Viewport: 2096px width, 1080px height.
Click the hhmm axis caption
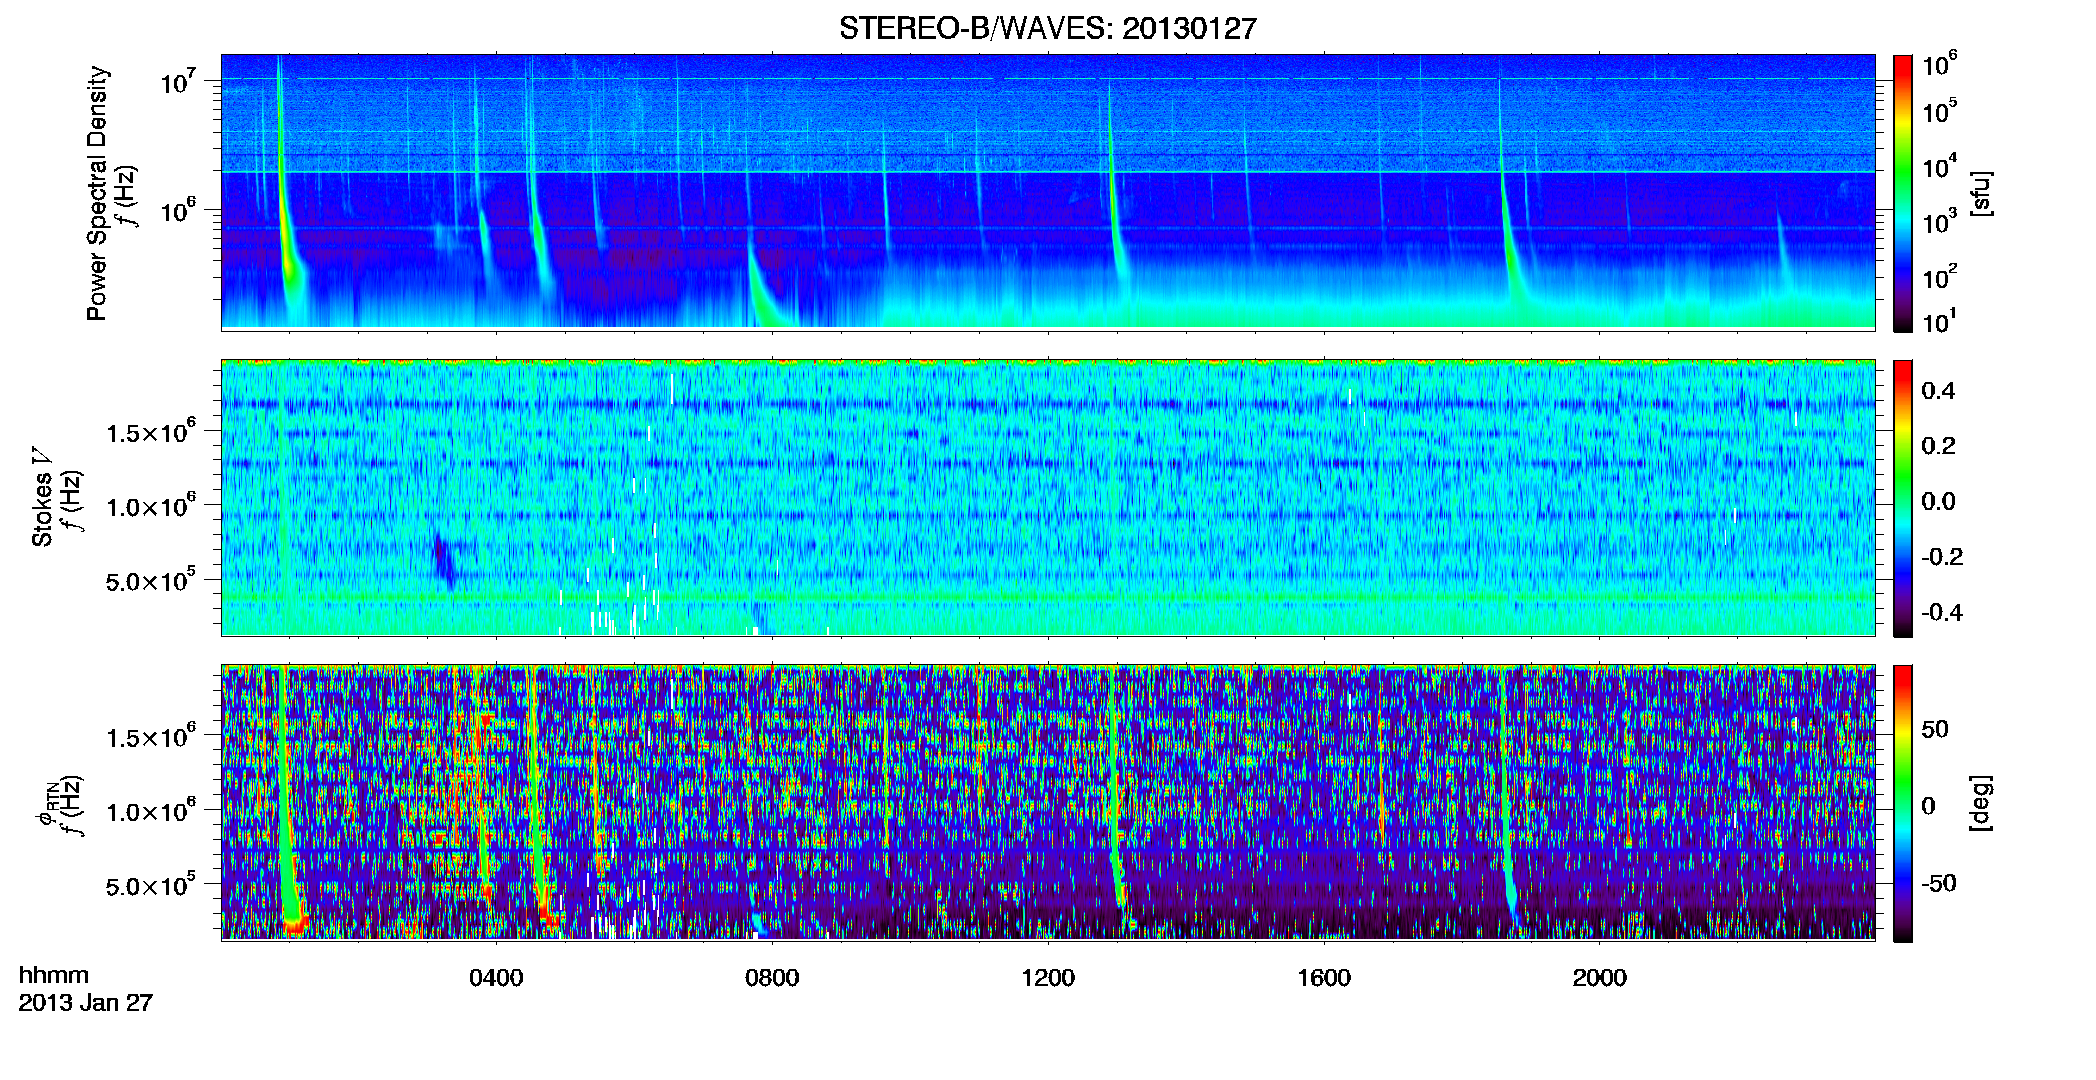point(54,976)
